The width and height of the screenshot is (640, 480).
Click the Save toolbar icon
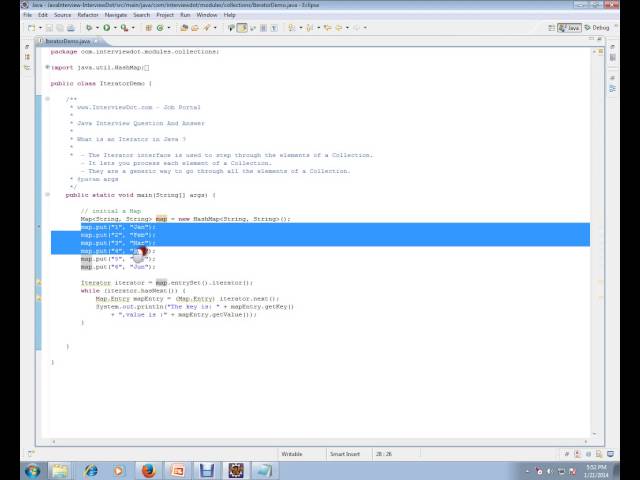click(x=49, y=28)
